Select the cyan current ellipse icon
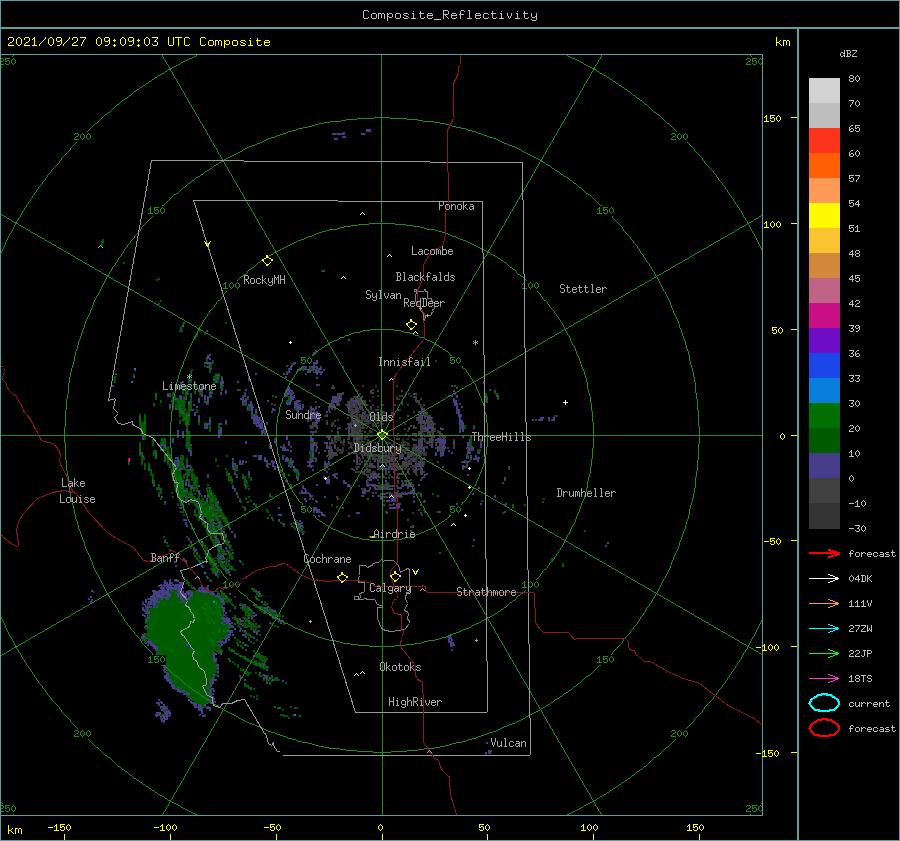This screenshot has width=900, height=841. 824,703
